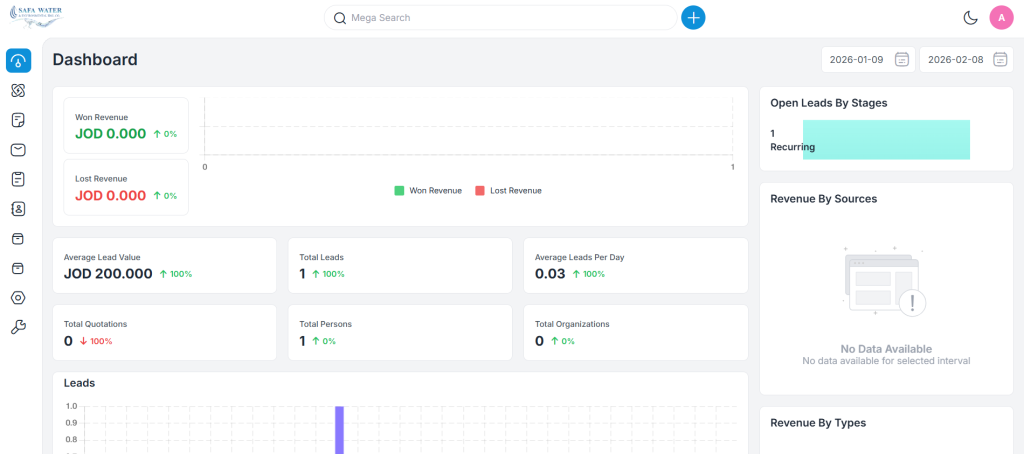The height and width of the screenshot is (454, 1024).
Task: Select the Activities clipboard icon in sidebar
Action: pos(18,179)
